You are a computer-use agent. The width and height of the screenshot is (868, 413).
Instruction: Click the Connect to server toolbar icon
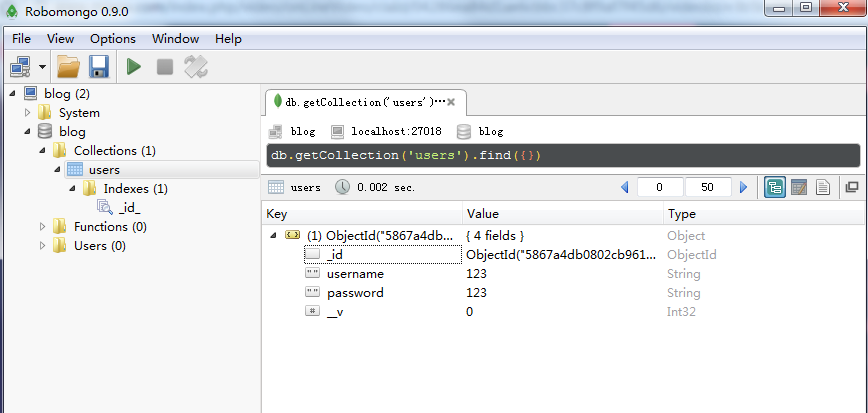21,67
